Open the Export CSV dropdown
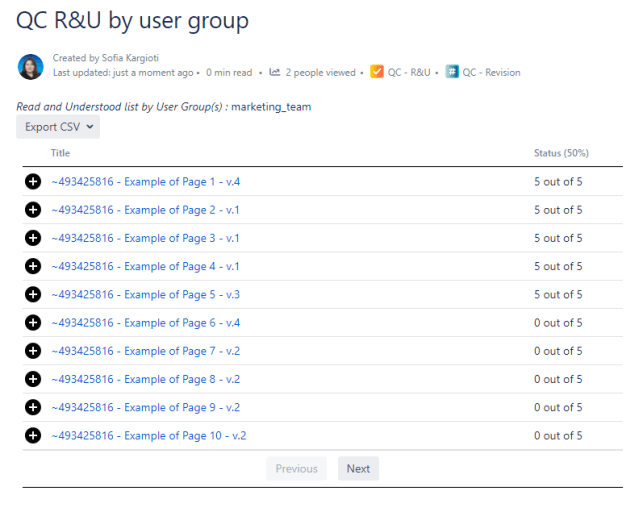 coord(58,127)
